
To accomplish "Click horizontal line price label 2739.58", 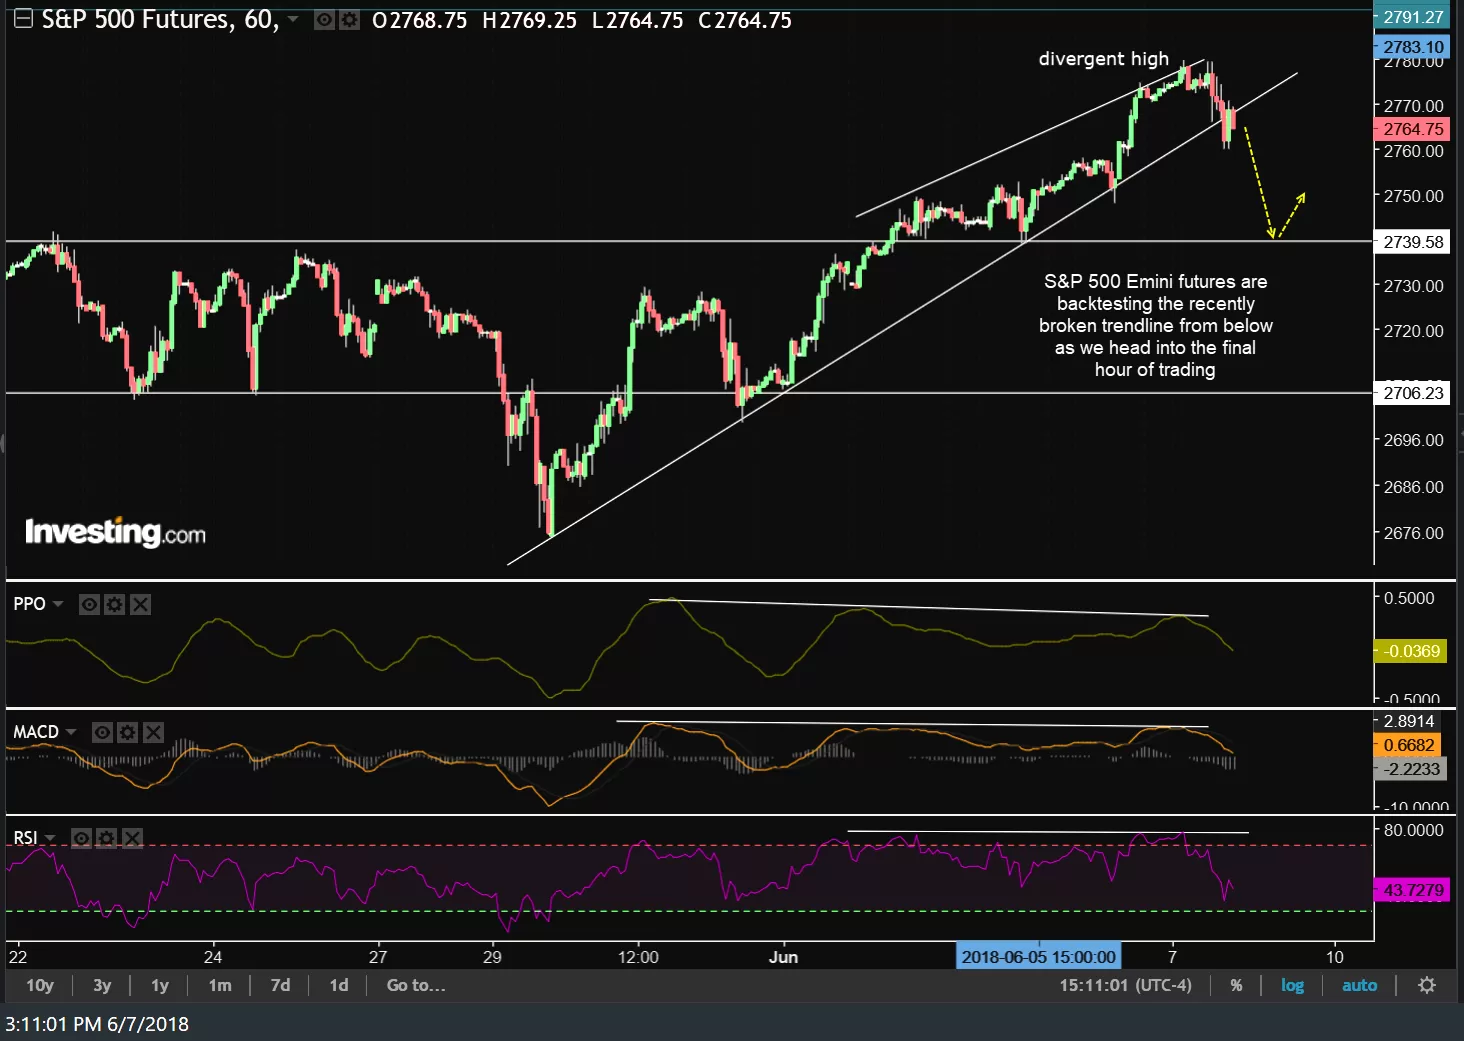I will pyautogui.click(x=1412, y=242).
